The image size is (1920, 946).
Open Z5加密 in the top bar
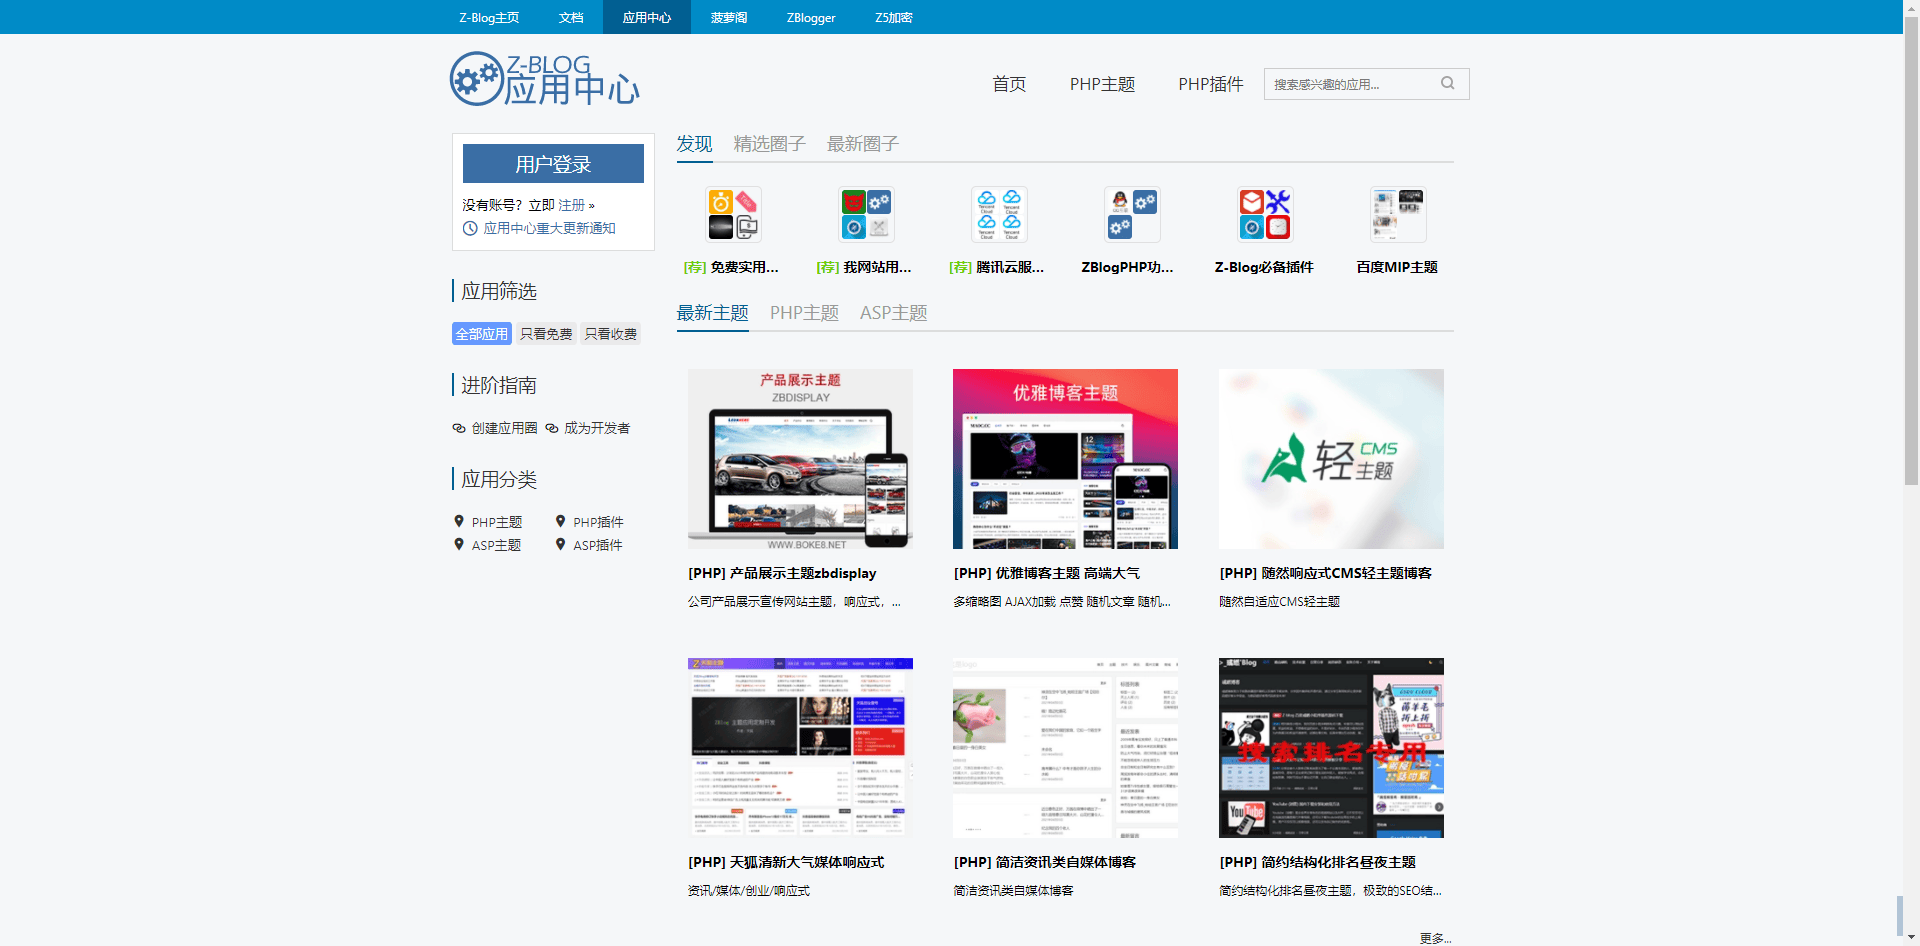click(894, 17)
